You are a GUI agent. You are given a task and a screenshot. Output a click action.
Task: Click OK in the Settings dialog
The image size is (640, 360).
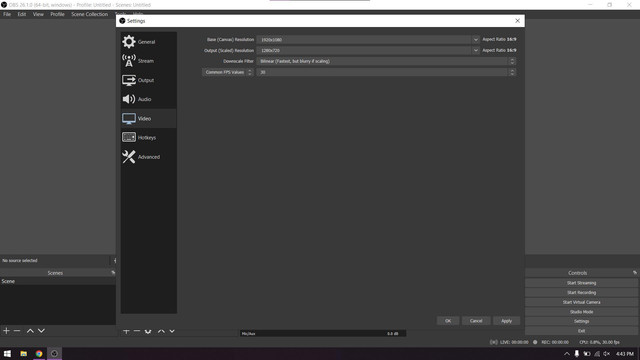pyautogui.click(x=448, y=321)
